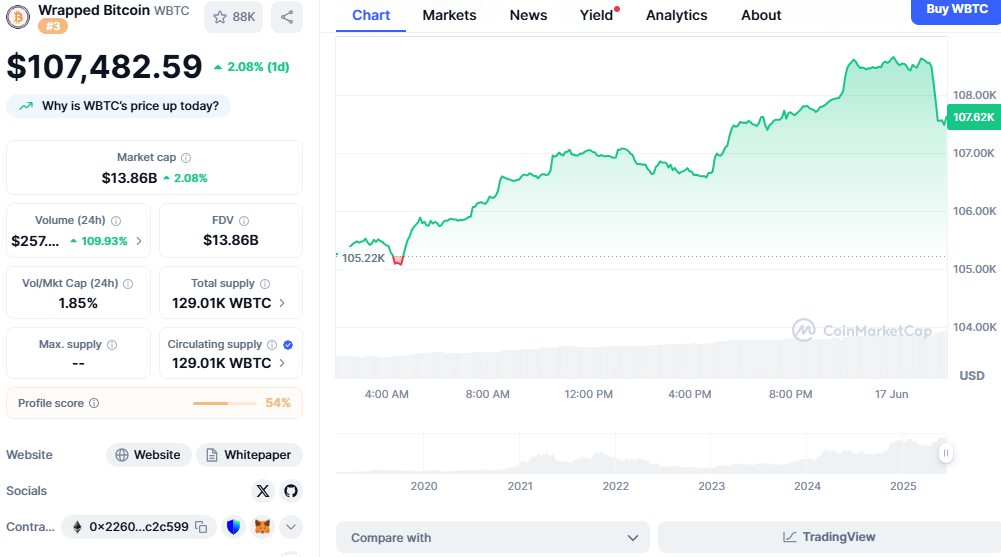Expand more contracts dropdown arrow
This screenshot has height=557, width=1001.
(291, 527)
